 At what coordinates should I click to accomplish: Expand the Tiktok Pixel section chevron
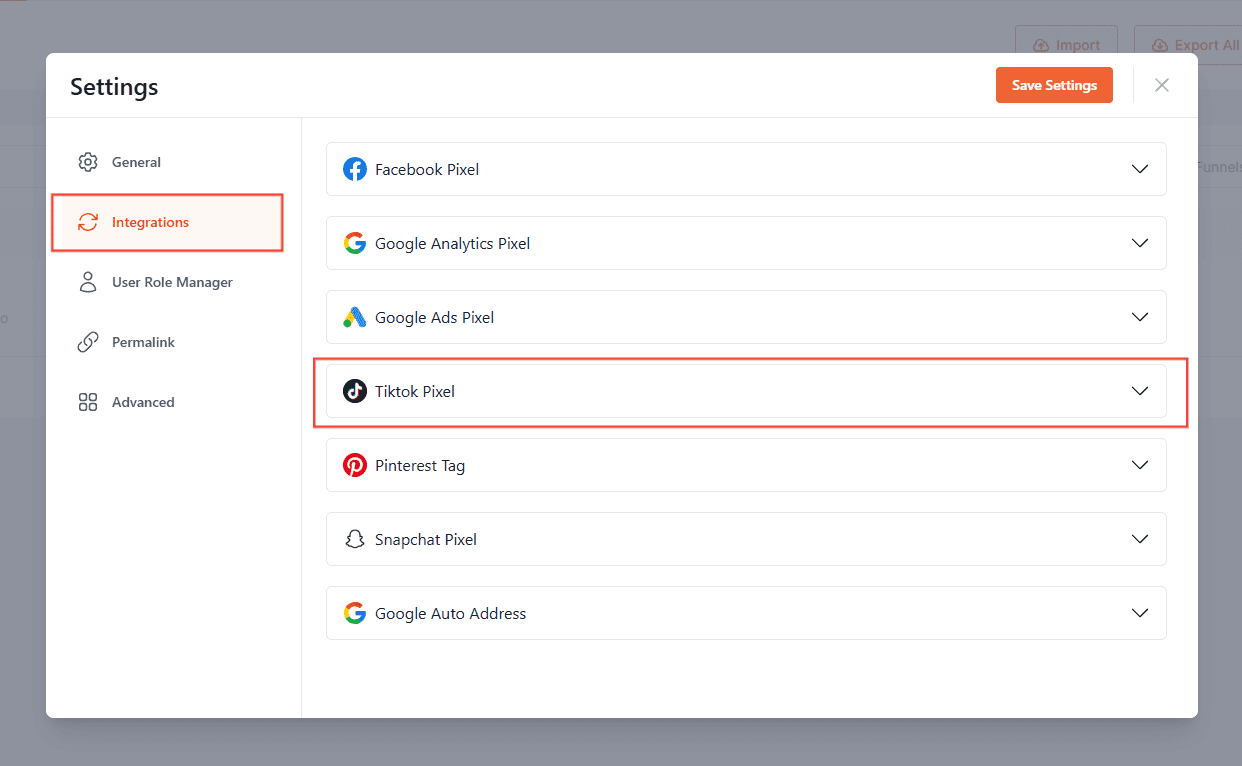(x=1139, y=391)
